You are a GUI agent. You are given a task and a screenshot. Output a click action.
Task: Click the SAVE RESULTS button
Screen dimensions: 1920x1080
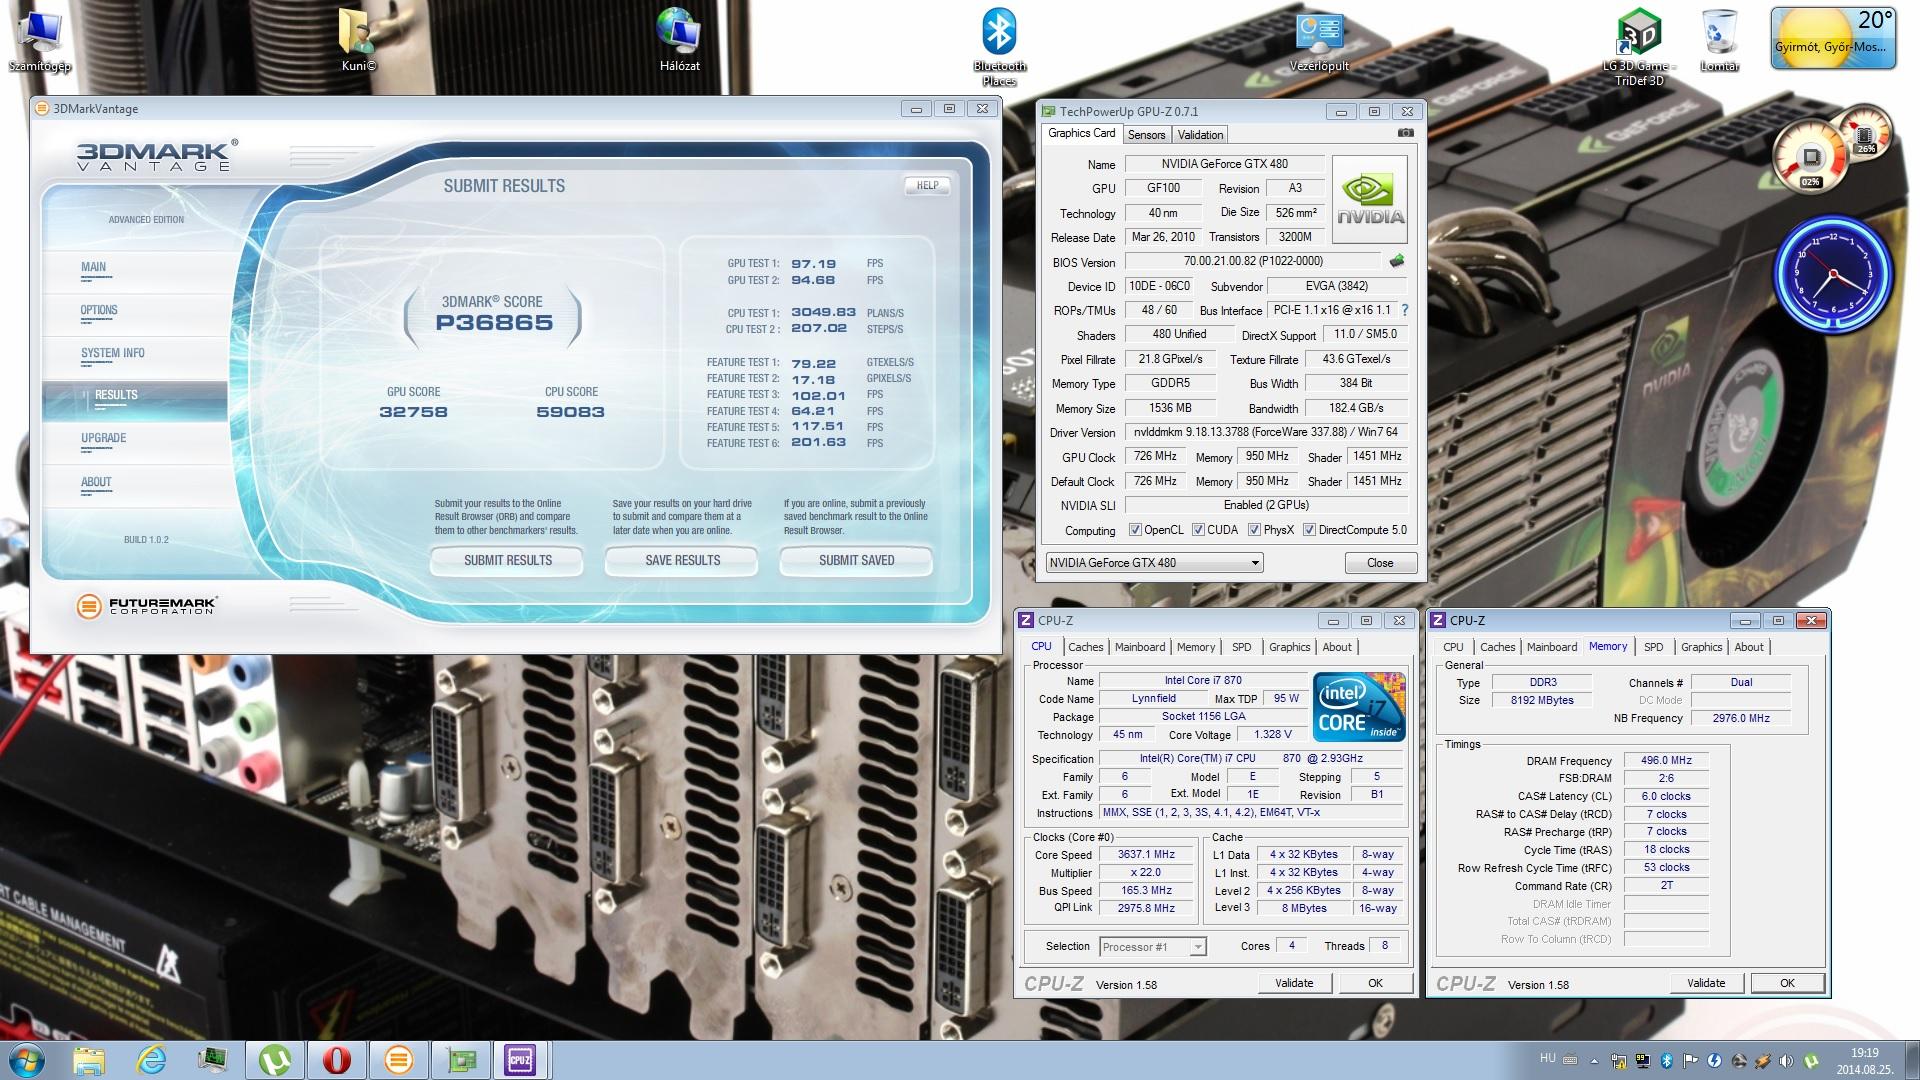click(682, 560)
